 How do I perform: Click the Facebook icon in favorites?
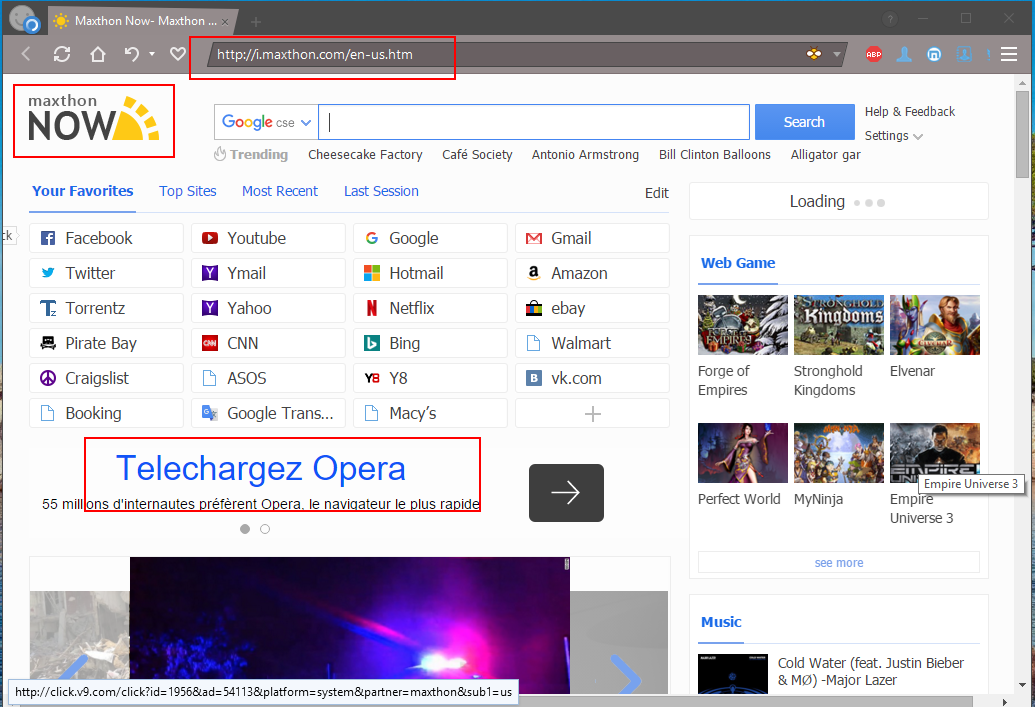coord(48,238)
